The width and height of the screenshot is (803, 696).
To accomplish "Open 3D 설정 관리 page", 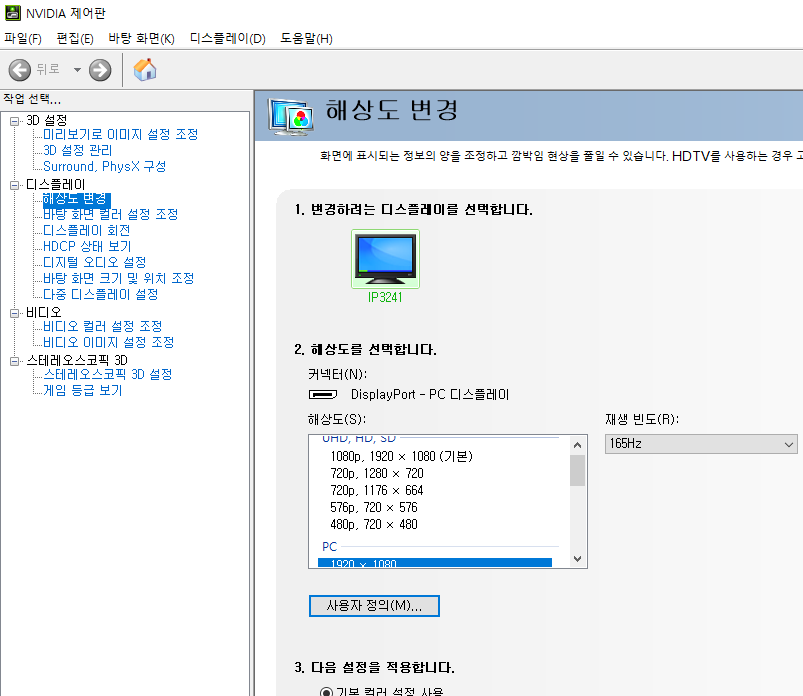I will tap(77, 150).
